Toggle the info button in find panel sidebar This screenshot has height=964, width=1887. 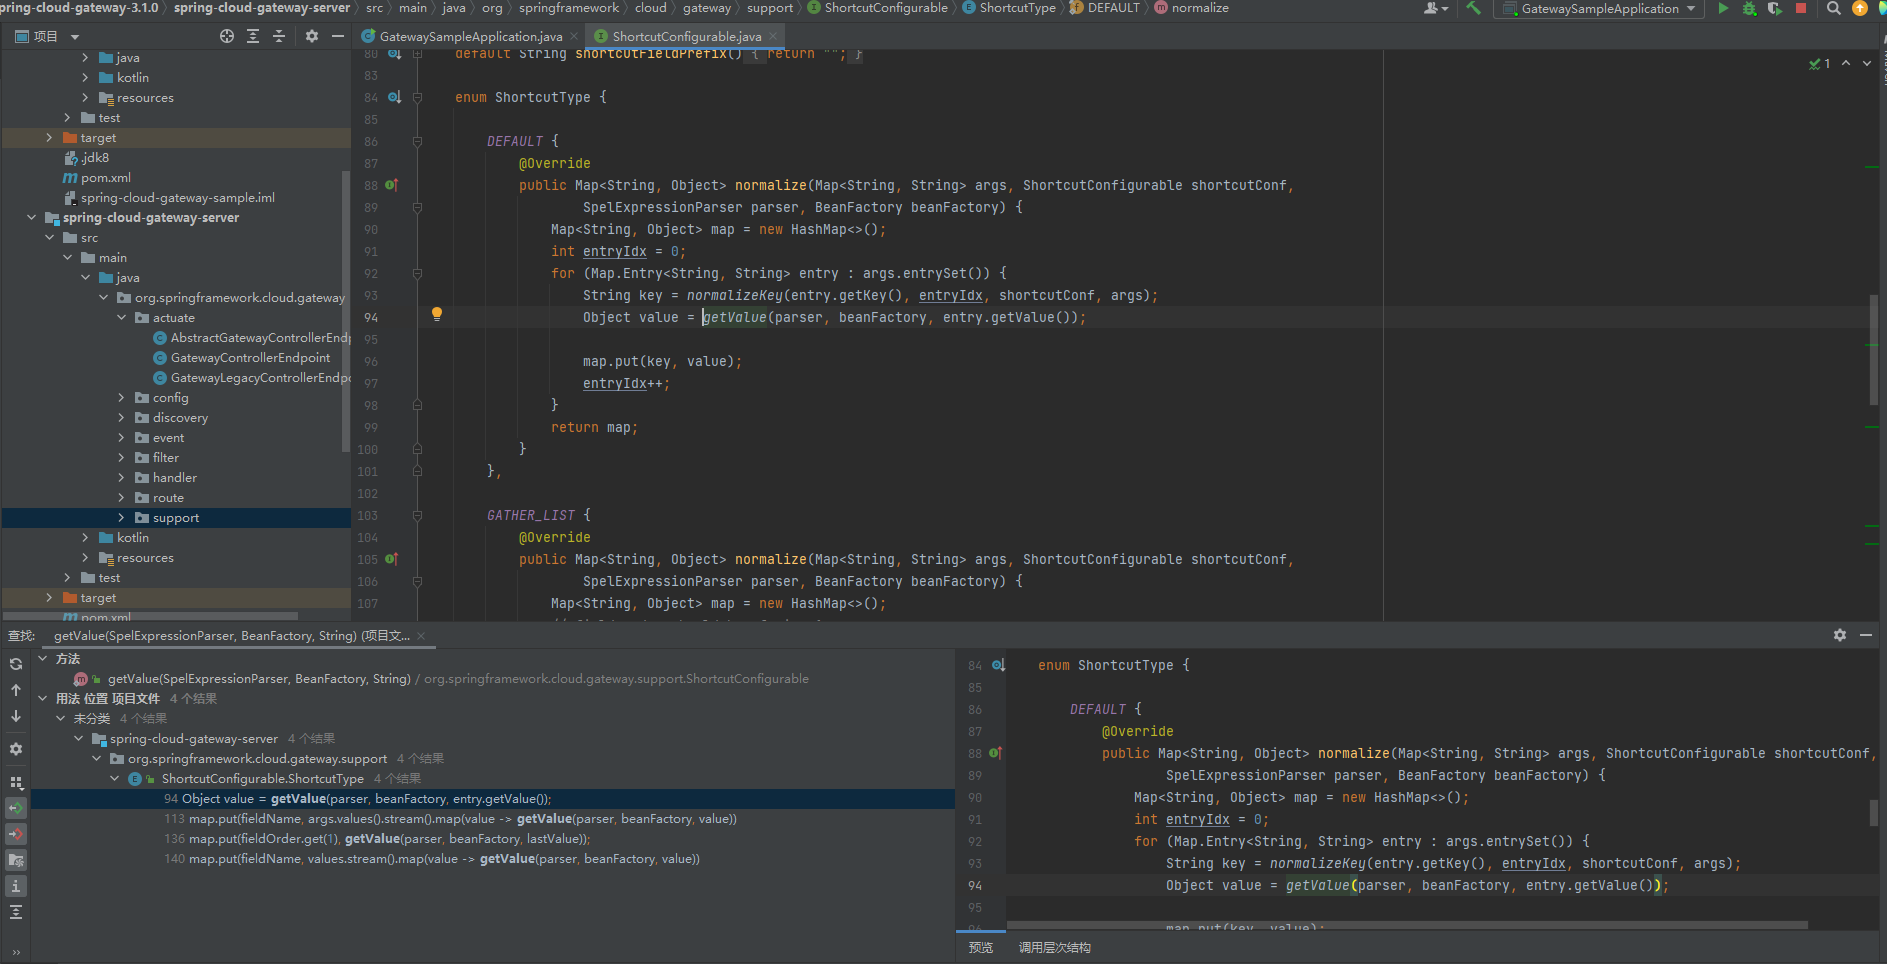click(16, 886)
